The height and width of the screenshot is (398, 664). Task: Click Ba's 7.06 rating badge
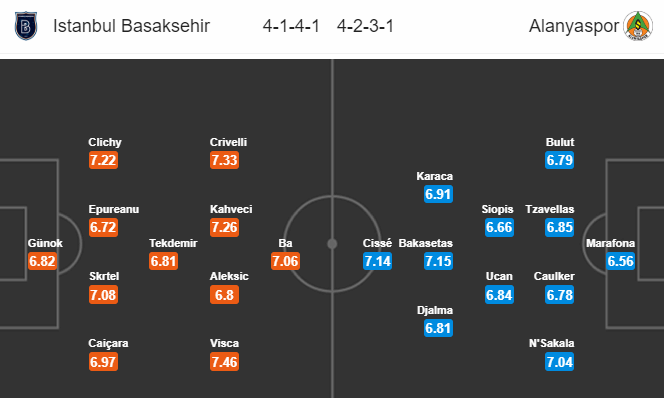coord(285,261)
